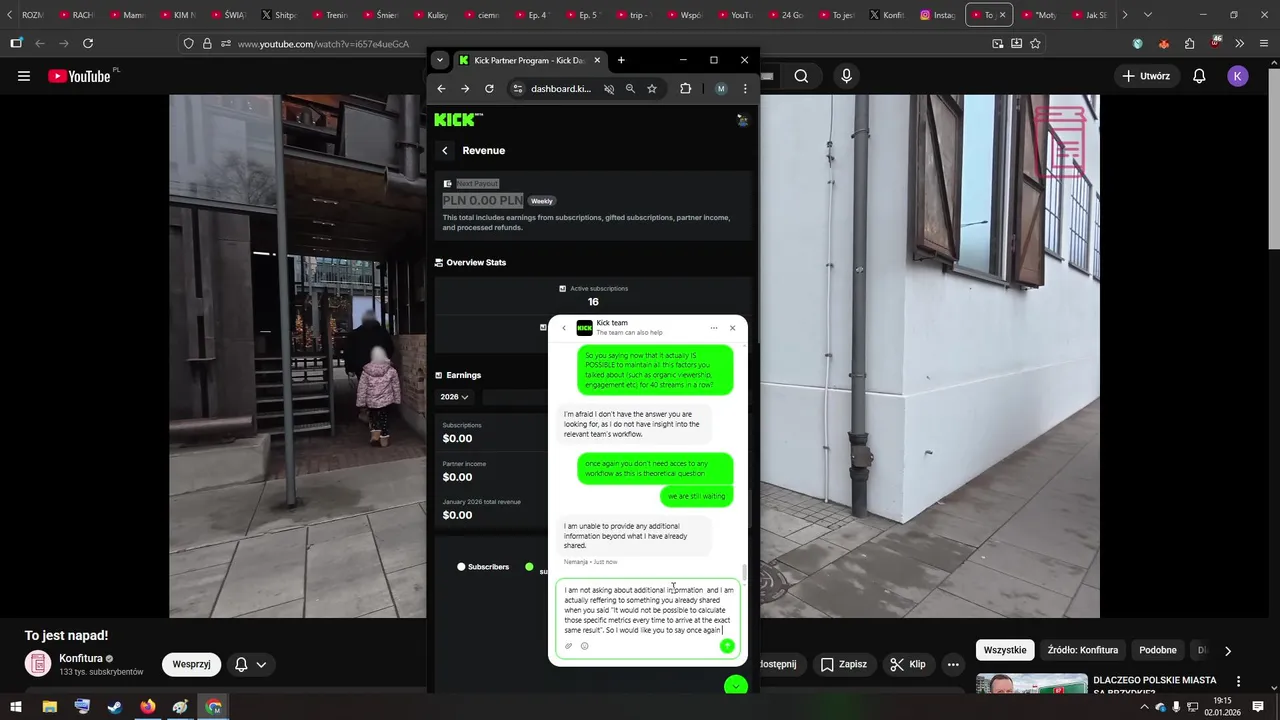
Task: Open Chrome three-dot menu
Action: click(745, 89)
